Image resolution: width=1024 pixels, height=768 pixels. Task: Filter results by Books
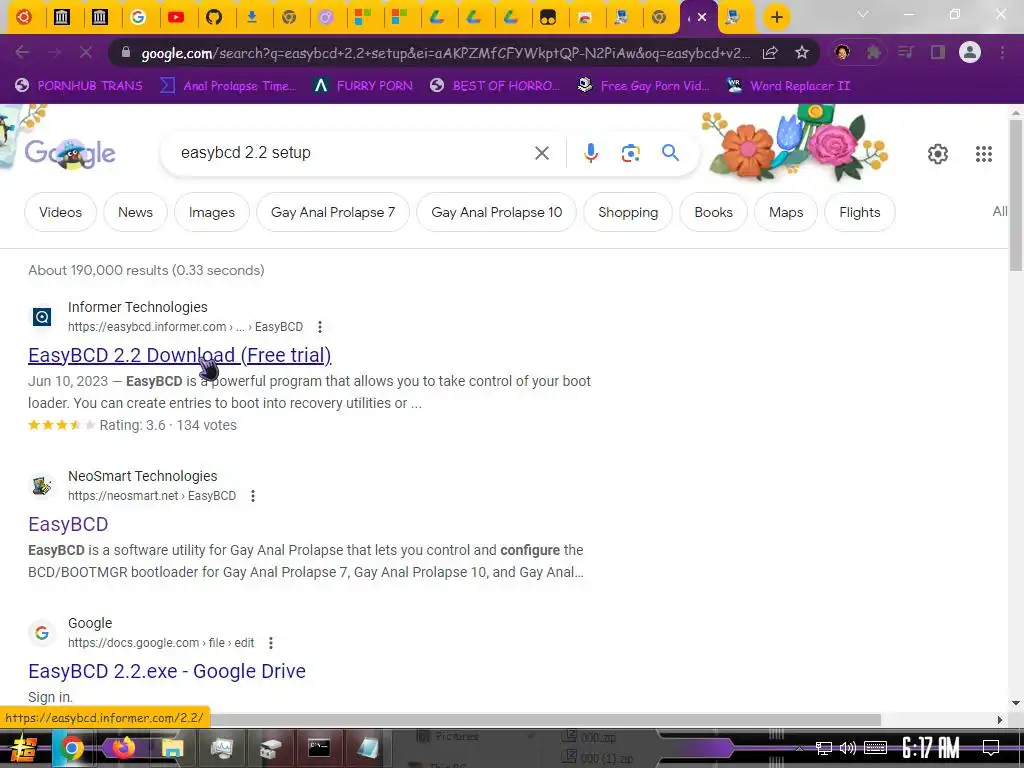(x=713, y=212)
